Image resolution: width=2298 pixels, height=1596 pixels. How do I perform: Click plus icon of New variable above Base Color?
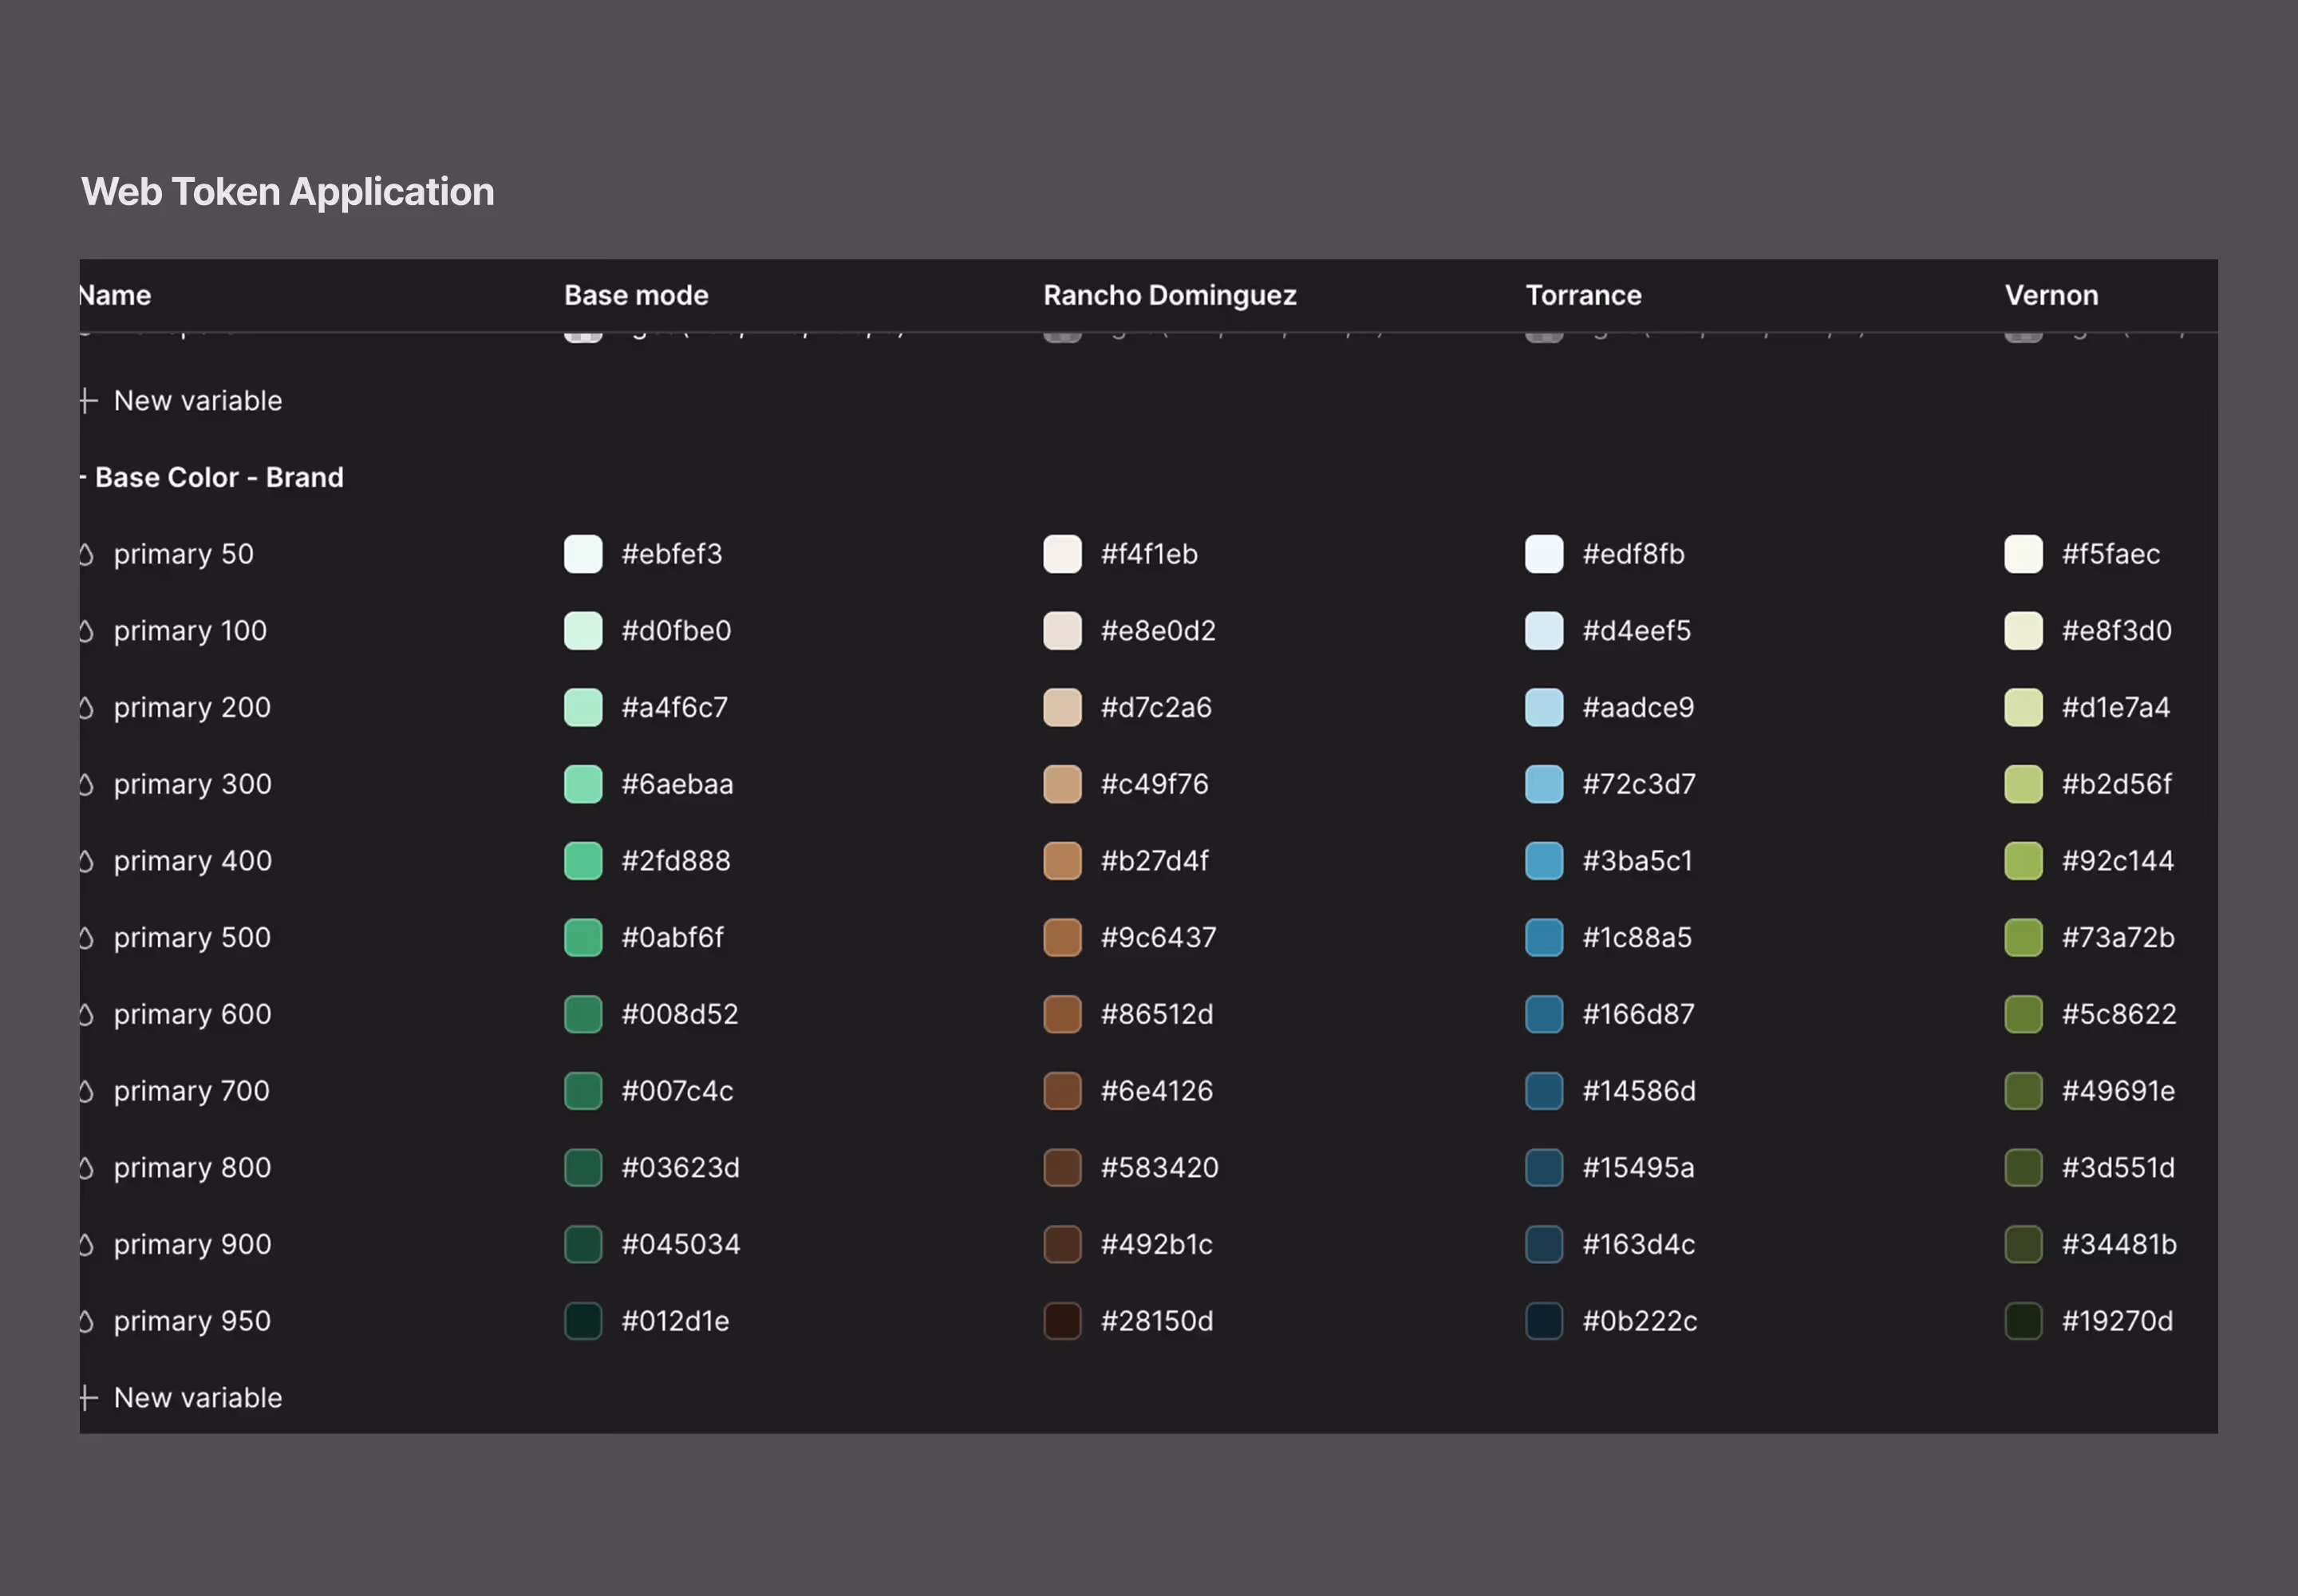click(x=88, y=401)
